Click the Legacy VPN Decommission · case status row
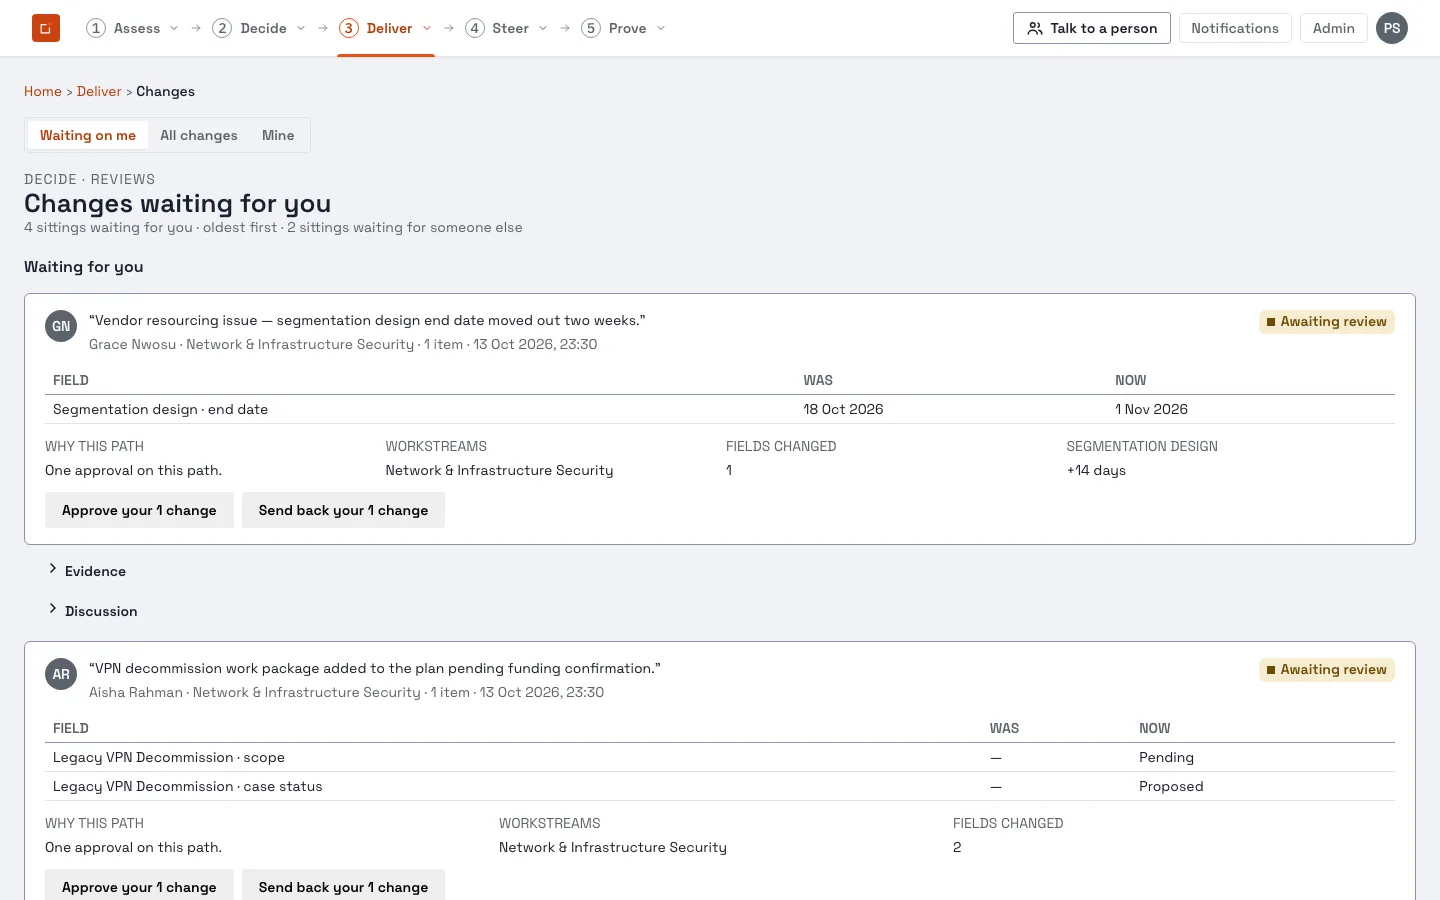The width and height of the screenshot is (1440, 900). [x=720, y=786]
